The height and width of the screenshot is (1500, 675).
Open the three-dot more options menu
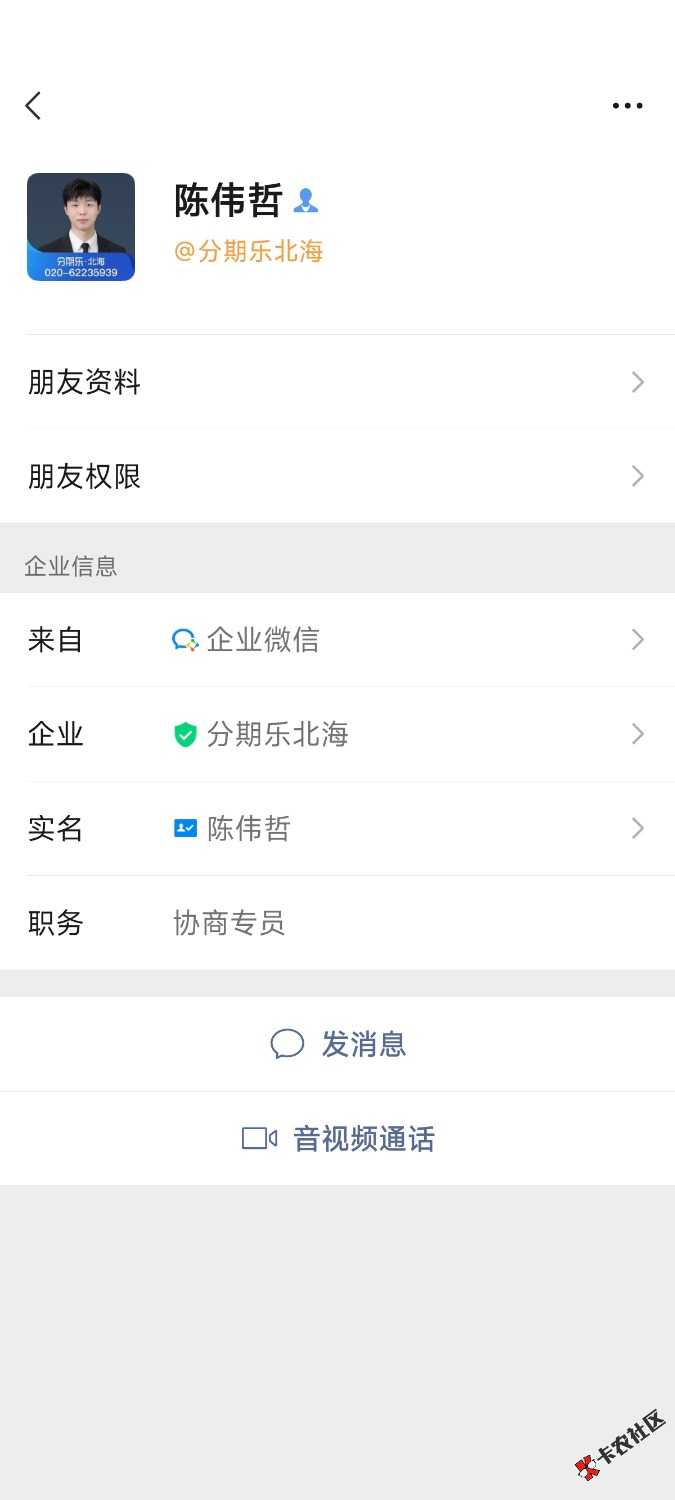point(627,106)
